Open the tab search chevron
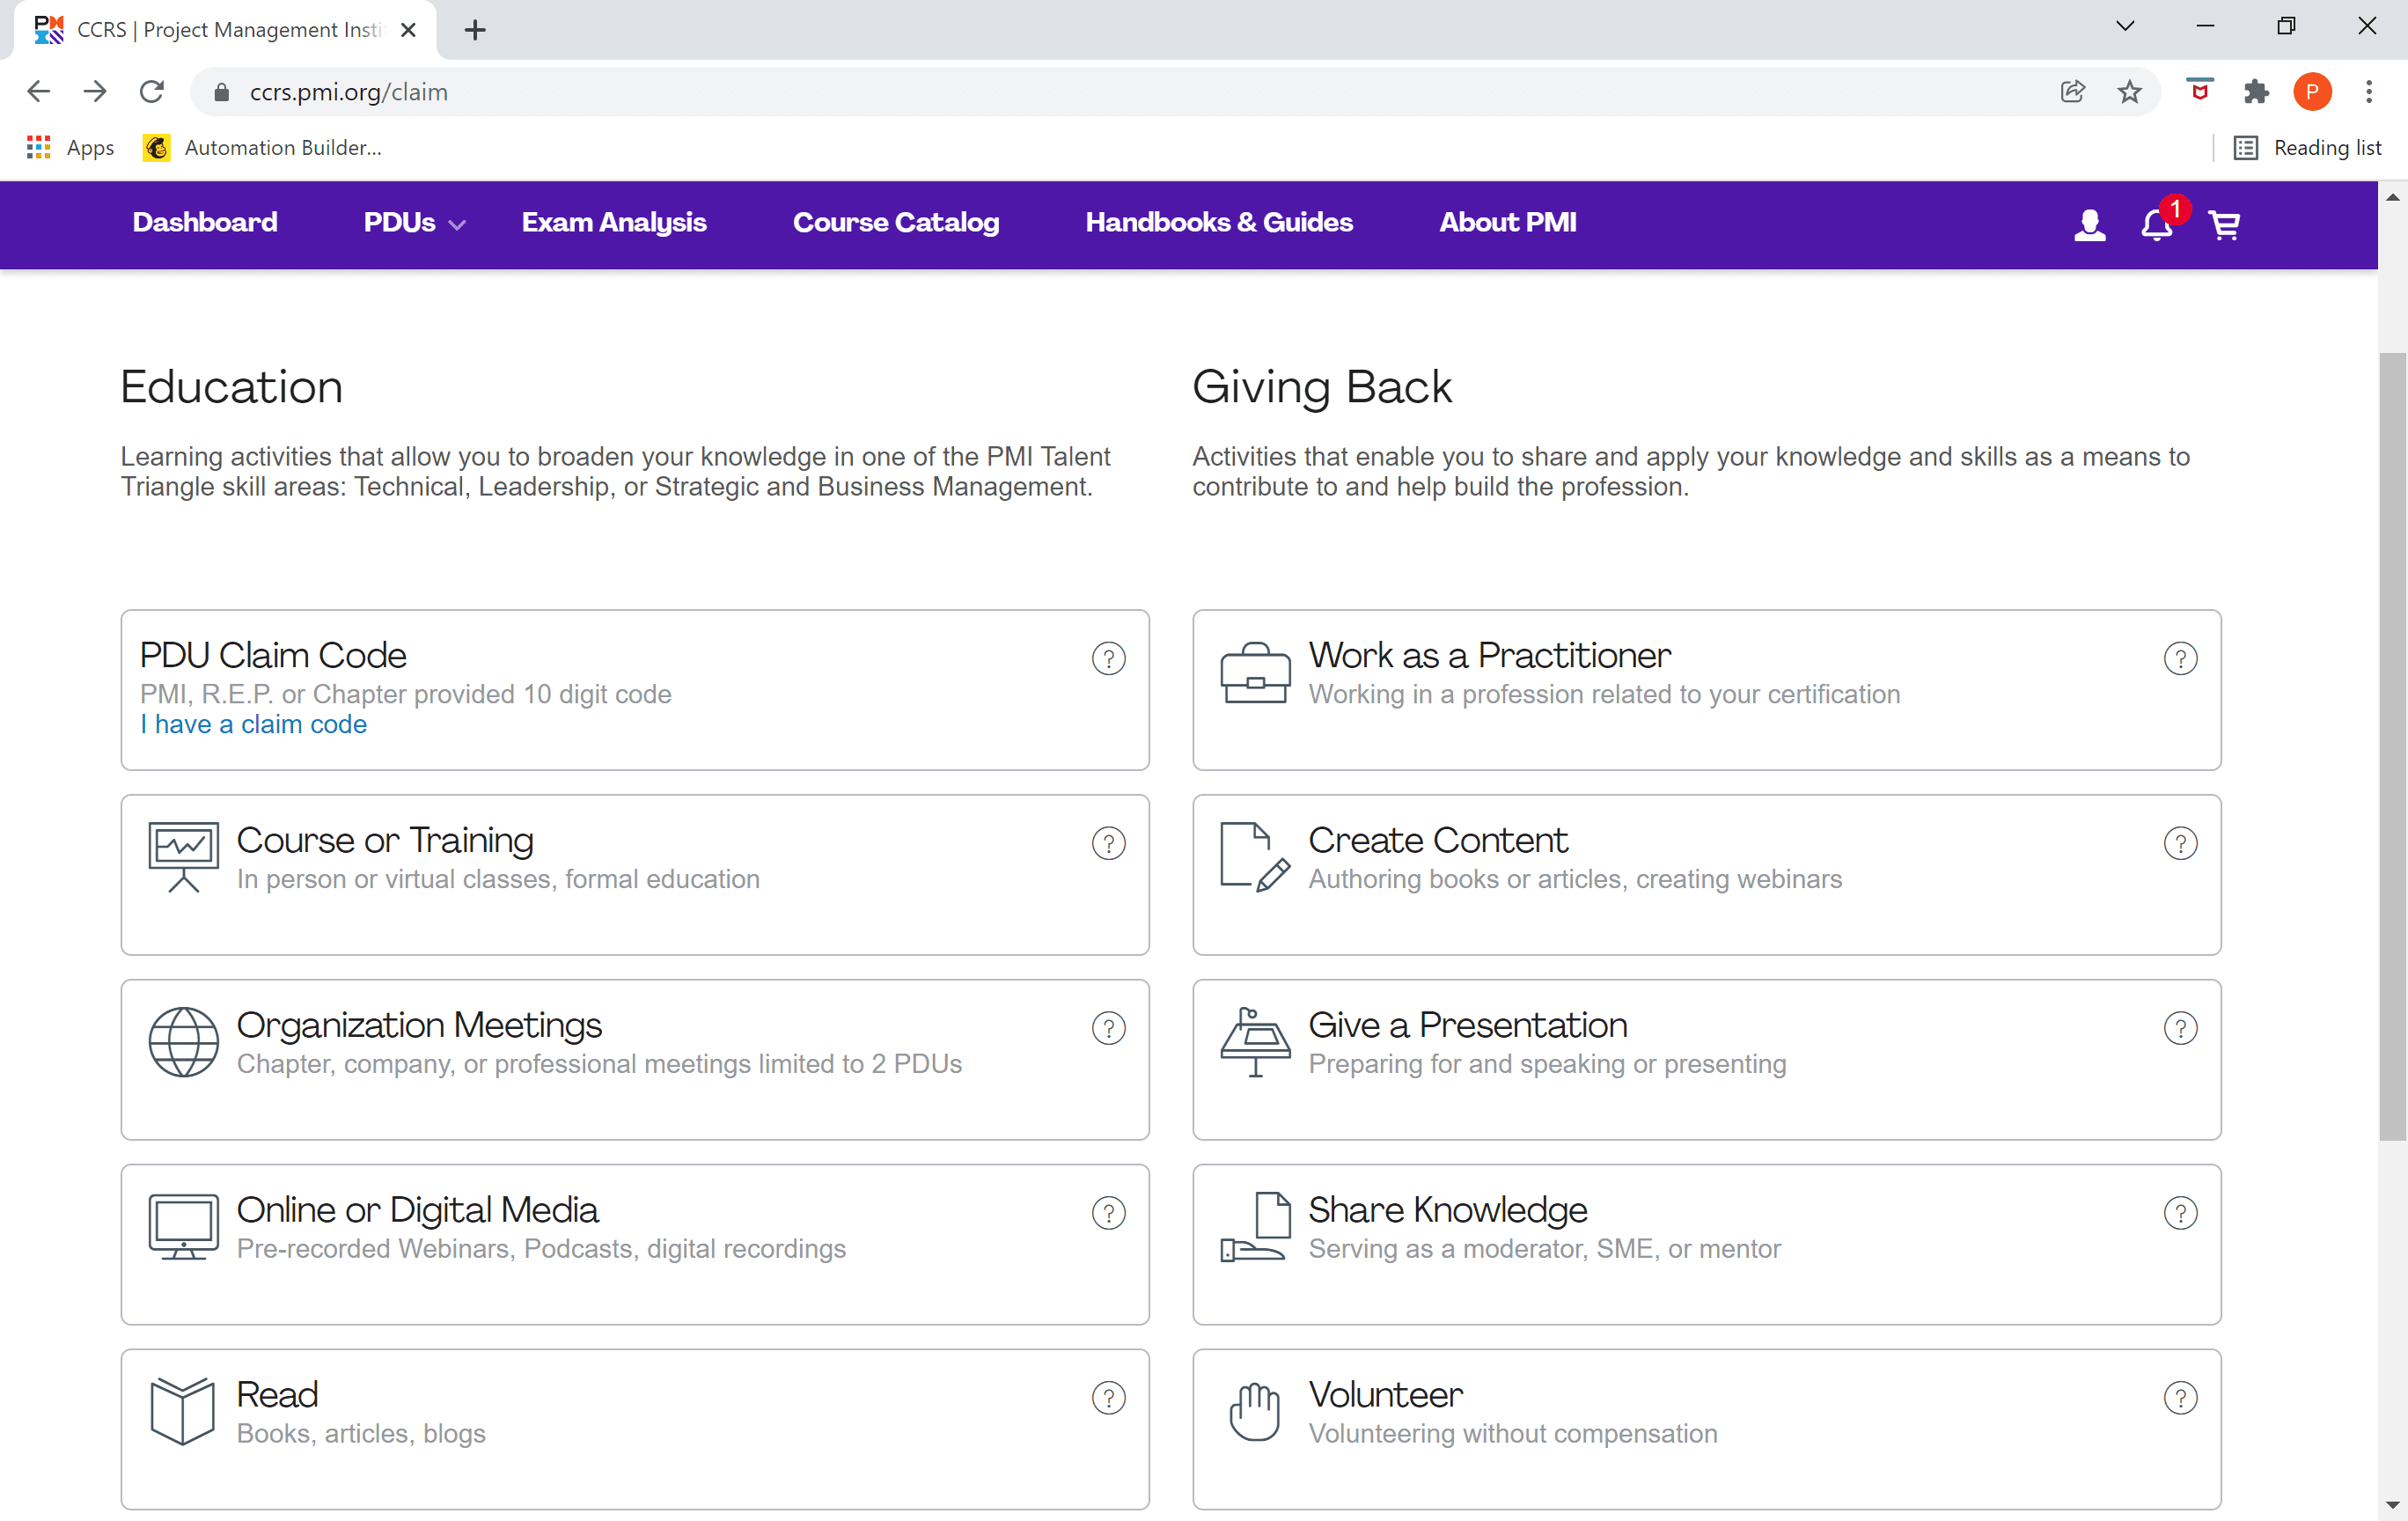The width and height of the screenshot is (2408, 1521). pyautogui.click(x=2126, y=26)
